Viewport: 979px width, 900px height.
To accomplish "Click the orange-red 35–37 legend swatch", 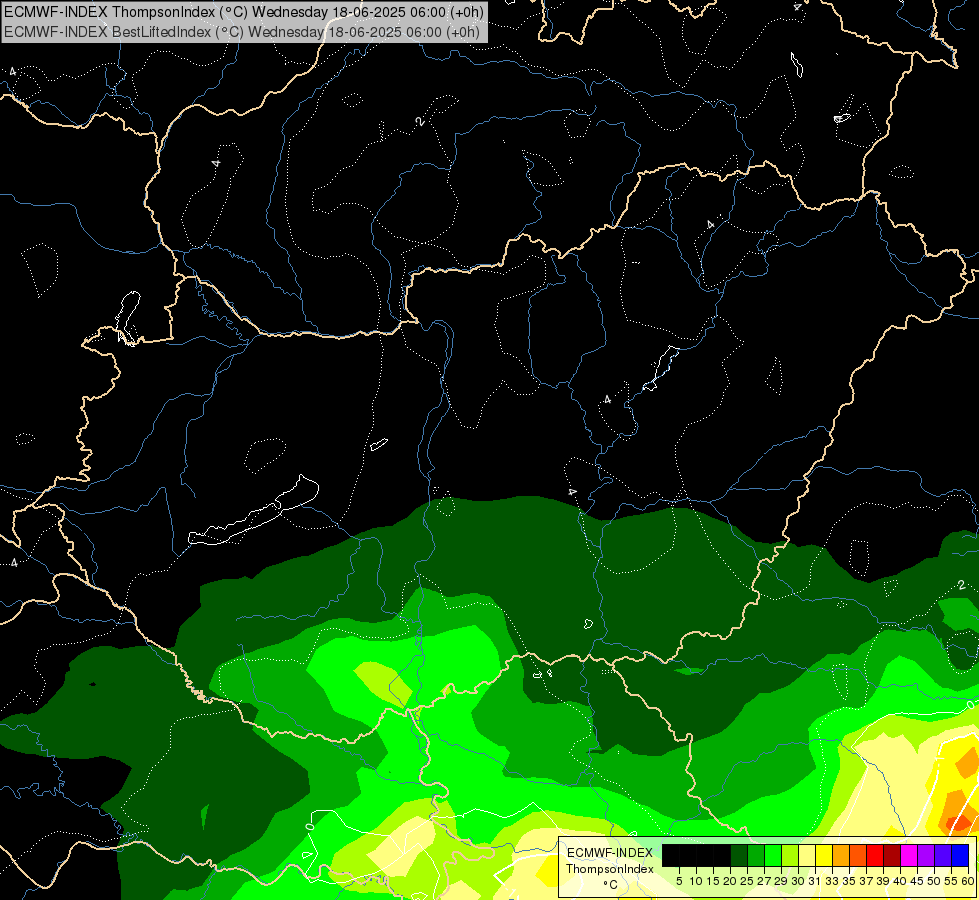I will click(x=858, y=855).
